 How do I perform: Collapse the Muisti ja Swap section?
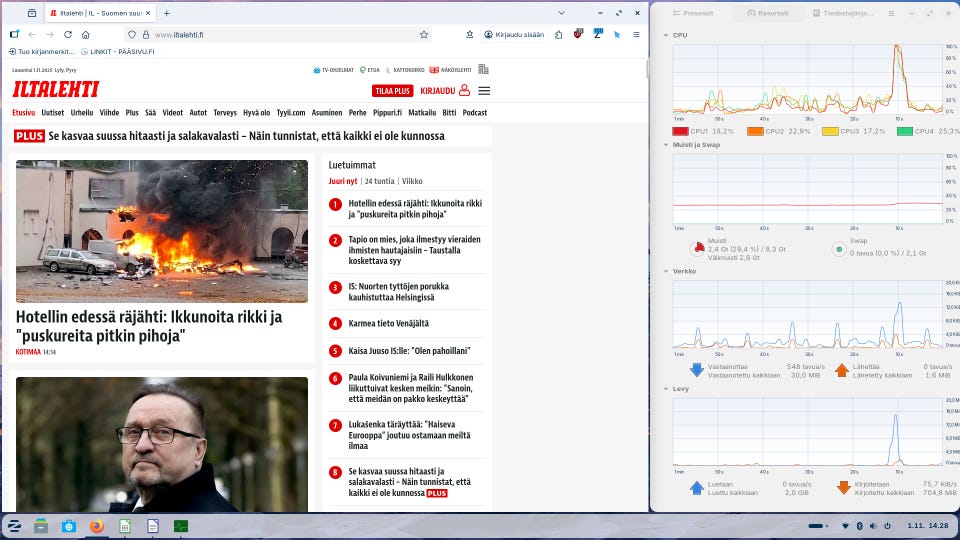[x=666, y=144]
